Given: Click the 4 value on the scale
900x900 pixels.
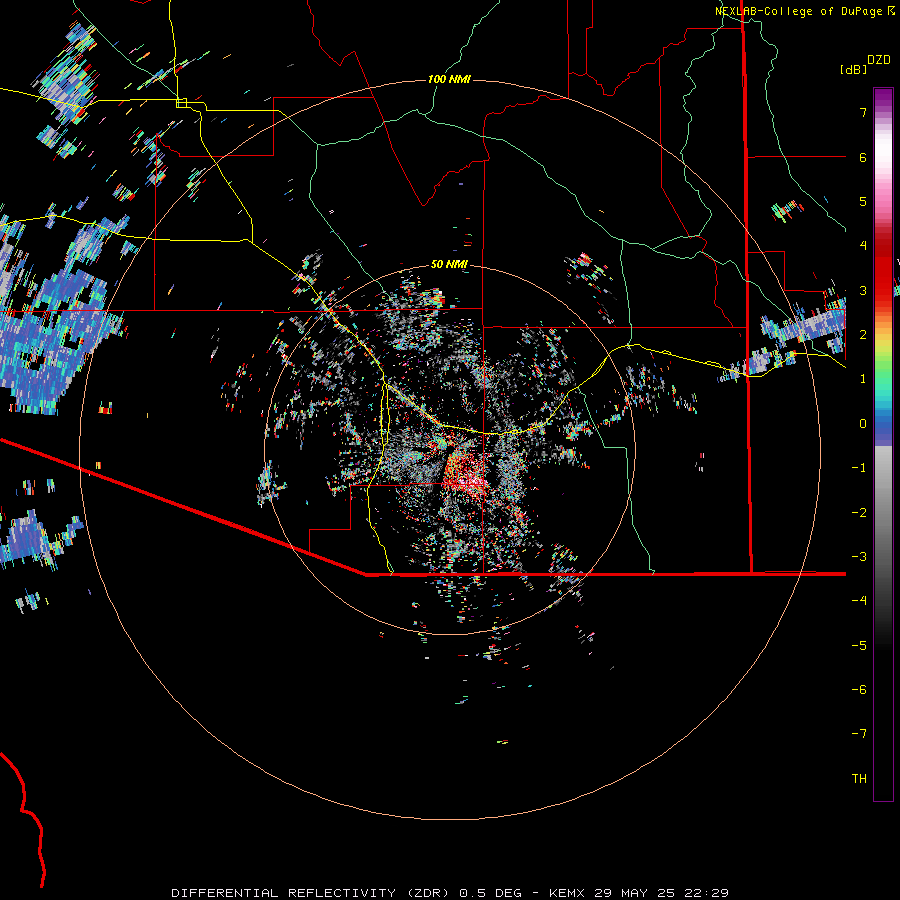Looking at the screenshot, I should pos(863,246).
